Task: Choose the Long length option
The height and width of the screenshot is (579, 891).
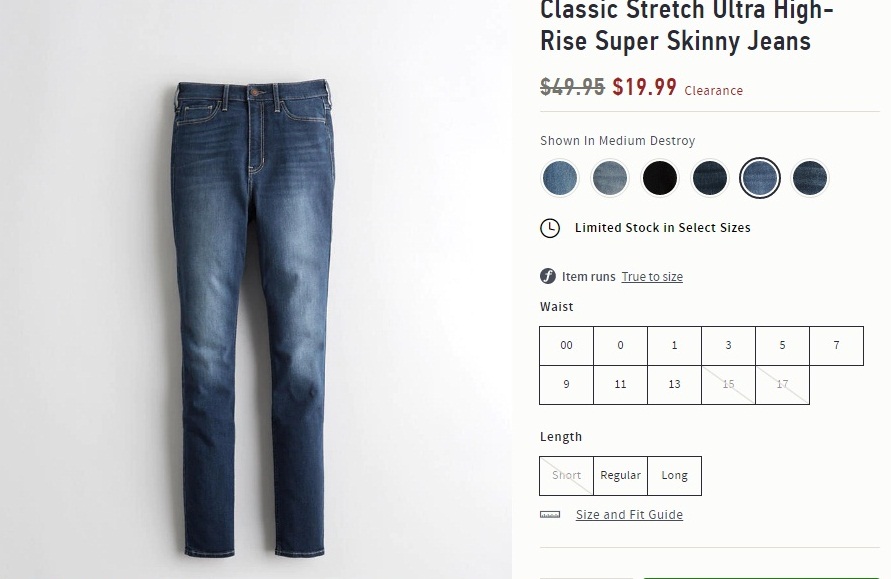Action: pyautogui.click(x=675, y=476)
